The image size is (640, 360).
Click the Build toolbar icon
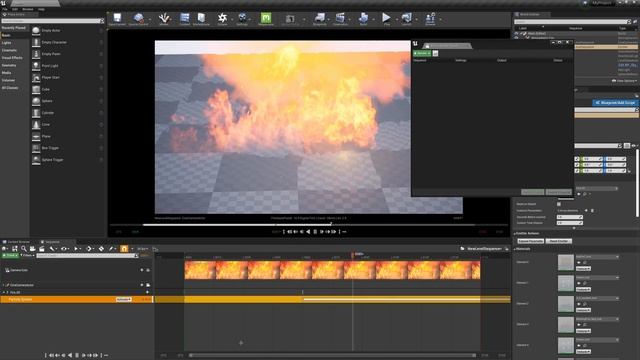(x=363, y=18)
